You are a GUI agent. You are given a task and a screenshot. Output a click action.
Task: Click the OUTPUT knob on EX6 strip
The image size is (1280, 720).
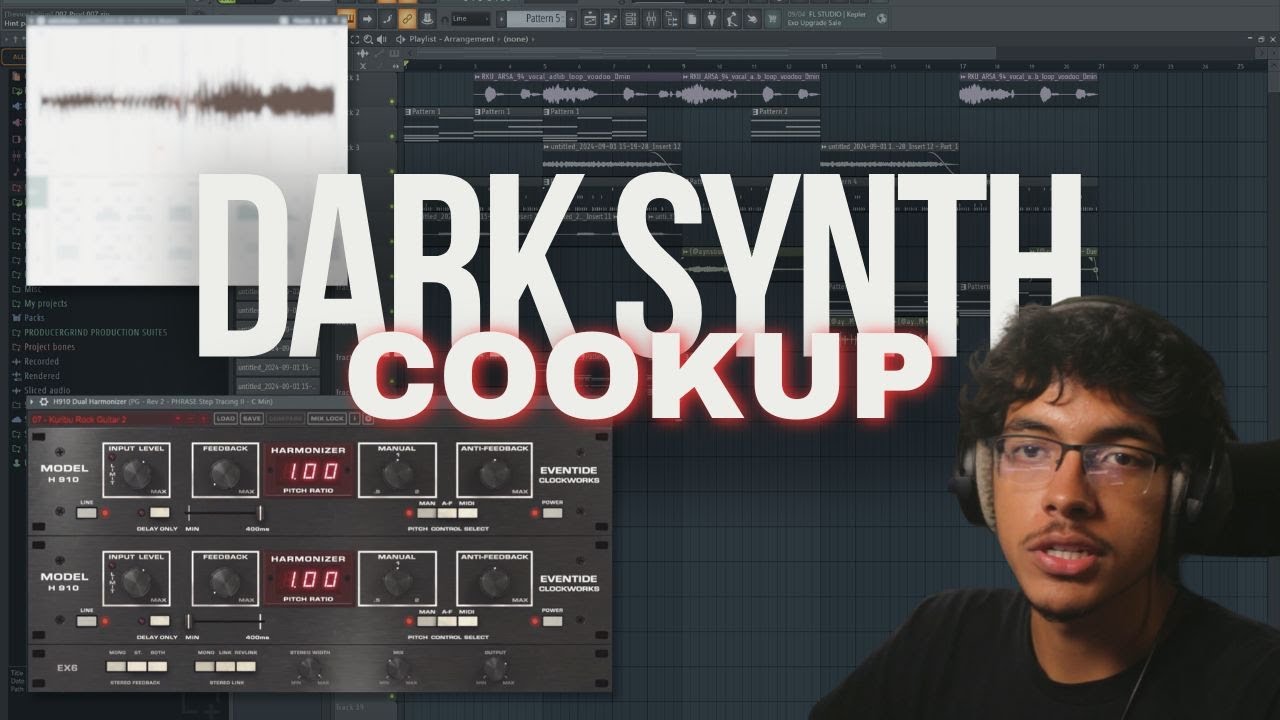pos(494,668)
